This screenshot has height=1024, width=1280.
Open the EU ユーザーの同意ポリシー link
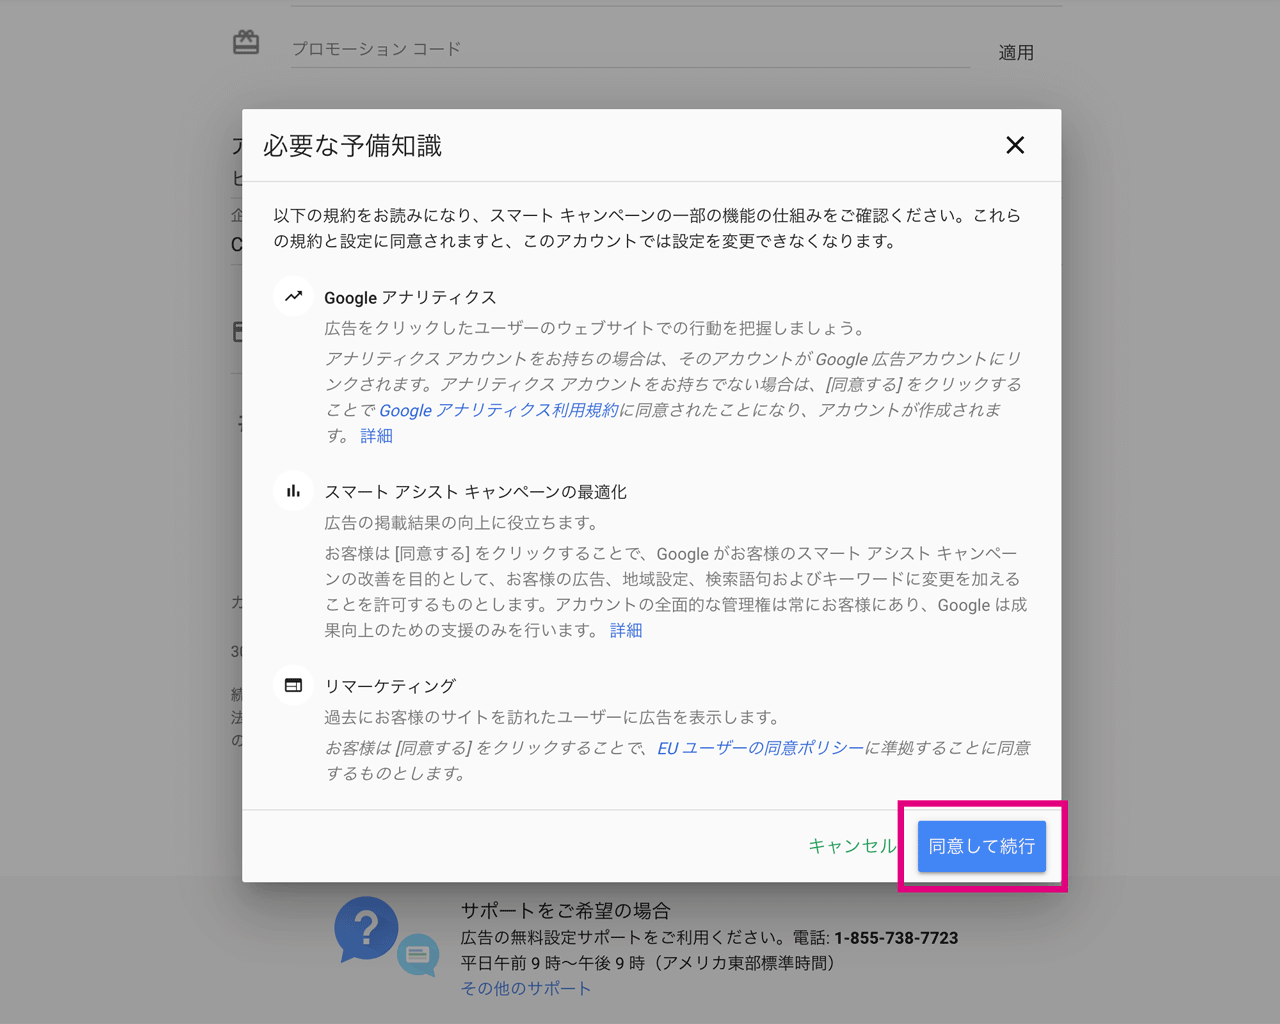click(x=761, y=748)
